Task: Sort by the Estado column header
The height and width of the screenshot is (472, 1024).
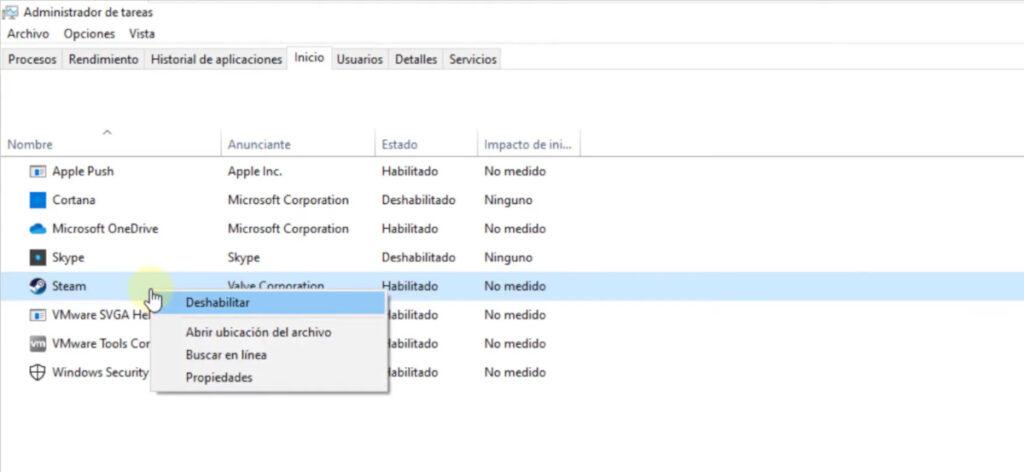Action: [x=399, y=144]
